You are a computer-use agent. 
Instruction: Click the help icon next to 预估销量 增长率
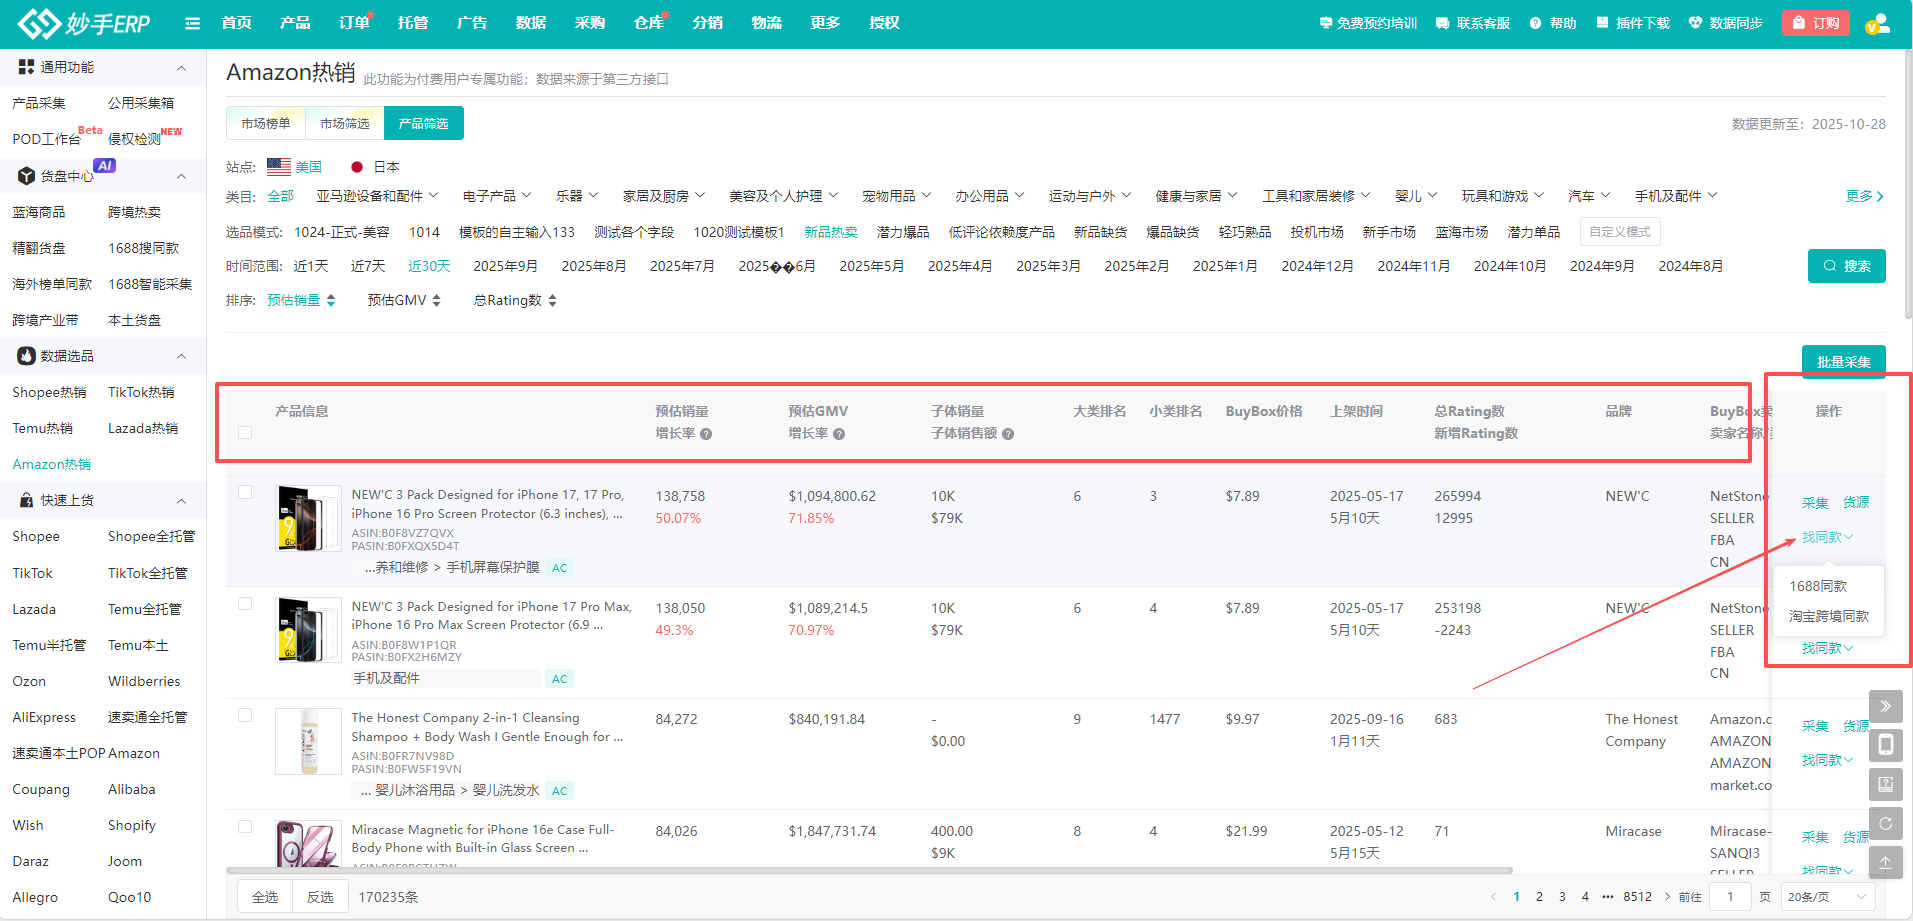pos(706,434)
